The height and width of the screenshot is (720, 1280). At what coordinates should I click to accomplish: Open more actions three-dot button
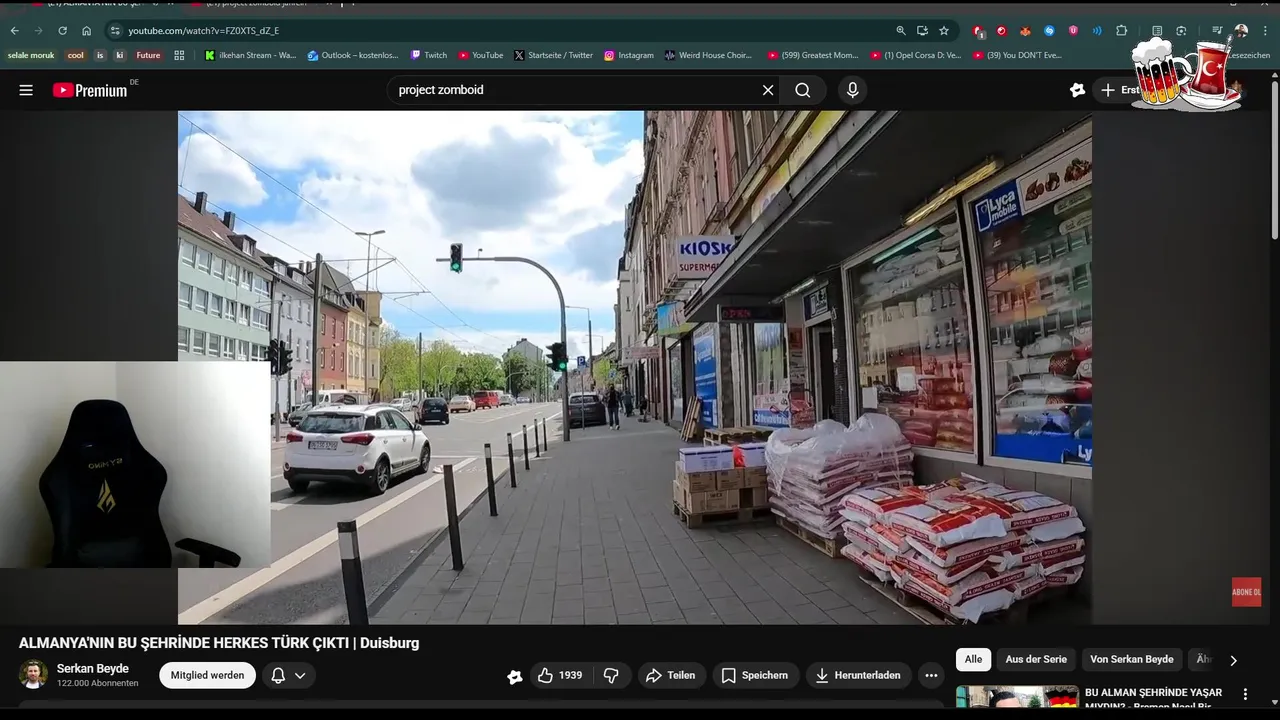[x=931, y=675]
